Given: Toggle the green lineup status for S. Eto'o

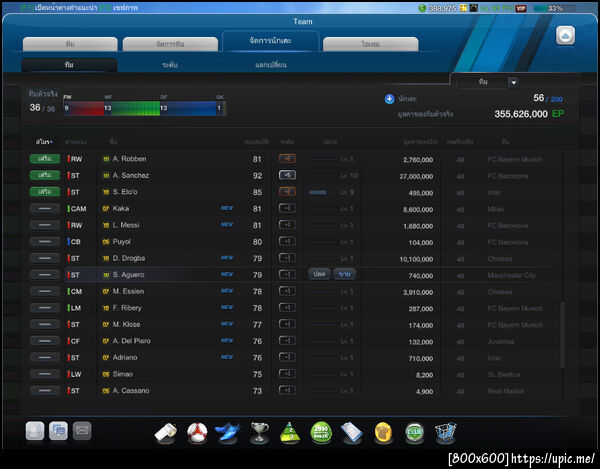Looking at the screenshot, I should pos(45,192).
